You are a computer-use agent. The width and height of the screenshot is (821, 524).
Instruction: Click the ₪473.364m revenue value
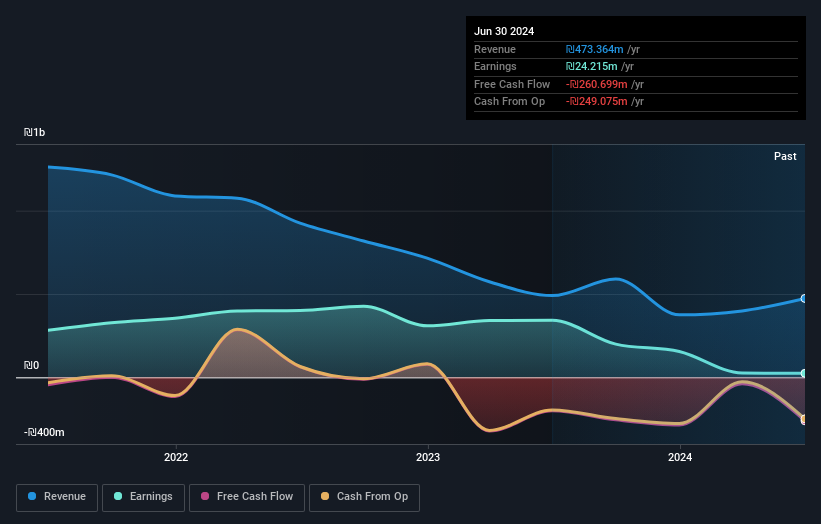[594, 49]
